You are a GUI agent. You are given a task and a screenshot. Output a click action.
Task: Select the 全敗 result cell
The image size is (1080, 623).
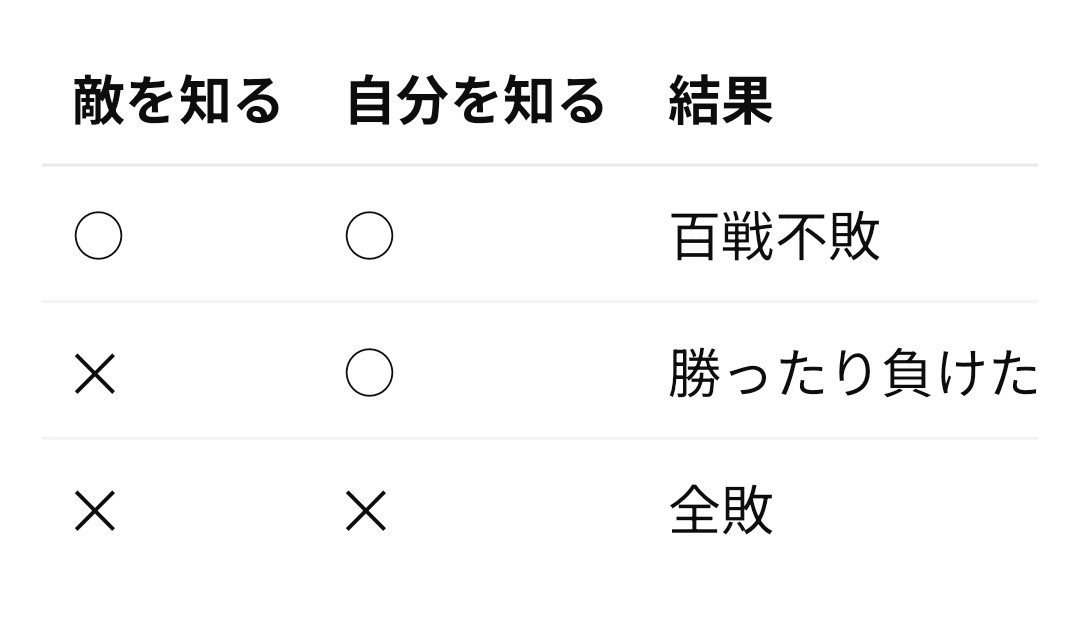coord(721,511)
